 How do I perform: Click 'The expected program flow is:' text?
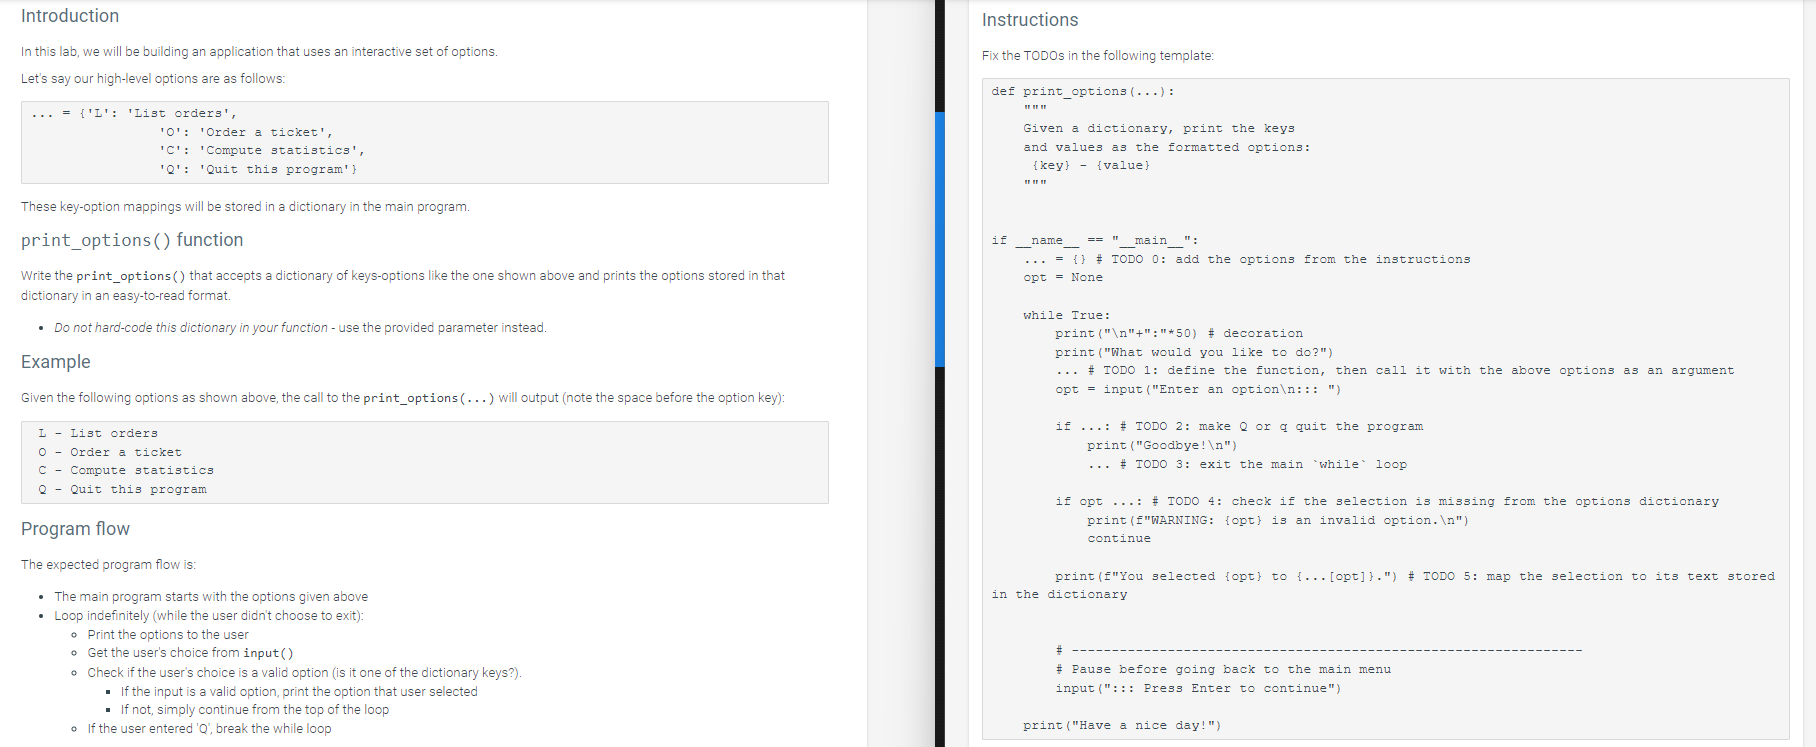click(108, 565)
